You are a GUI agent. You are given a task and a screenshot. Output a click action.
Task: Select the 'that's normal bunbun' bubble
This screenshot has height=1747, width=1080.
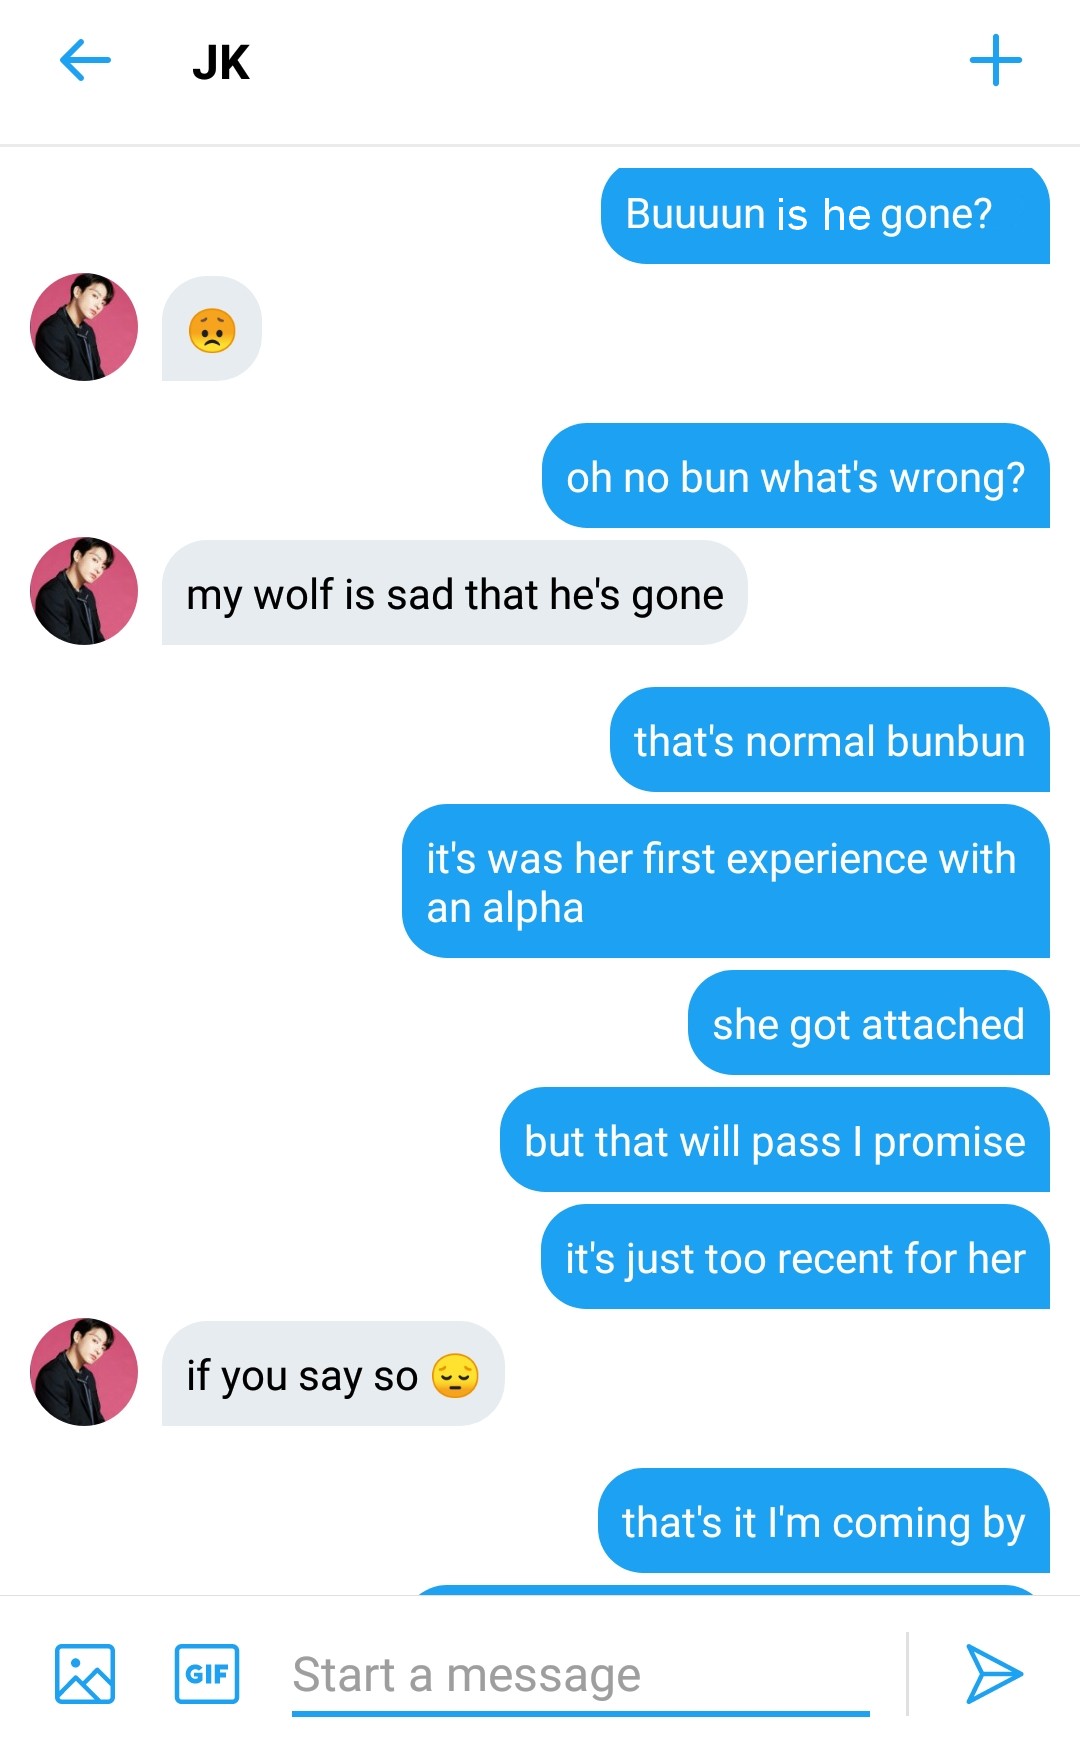(830, 740)
